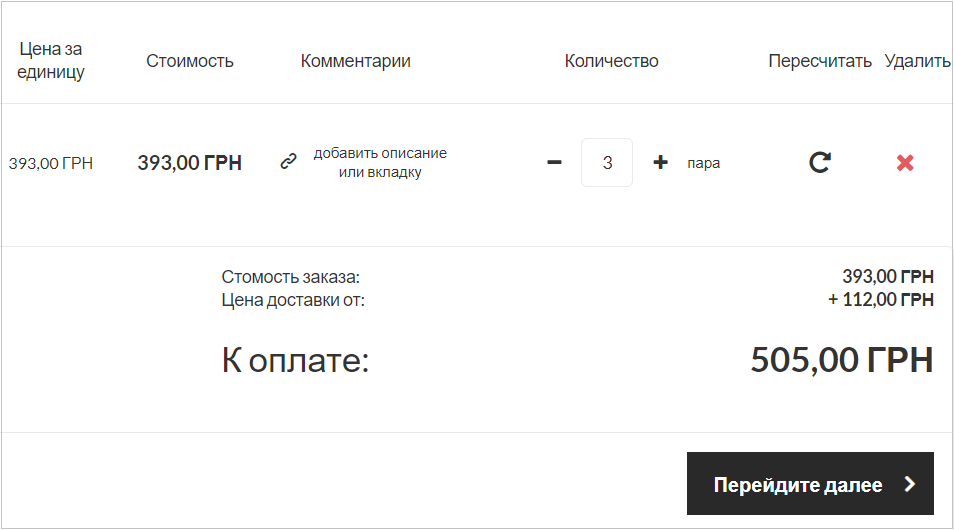Select the Стоимость column header
Screen dimensions: 954x530
tap(190, 61)
